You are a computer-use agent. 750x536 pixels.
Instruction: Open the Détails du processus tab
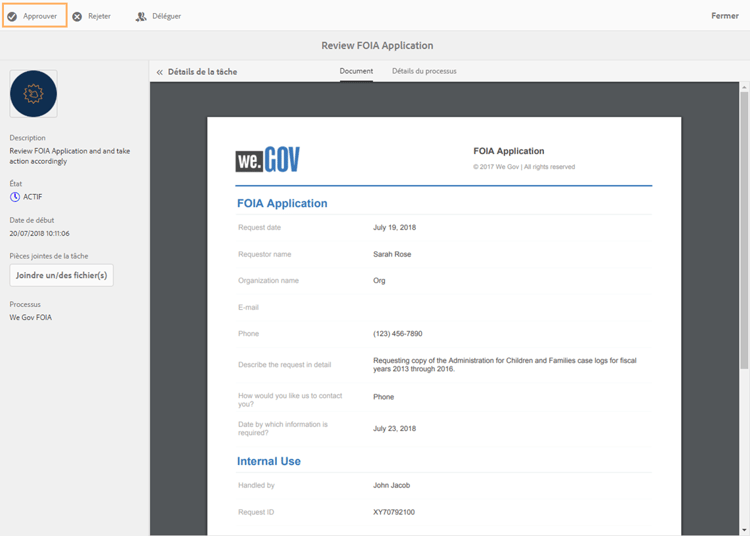tap(424, 71)
